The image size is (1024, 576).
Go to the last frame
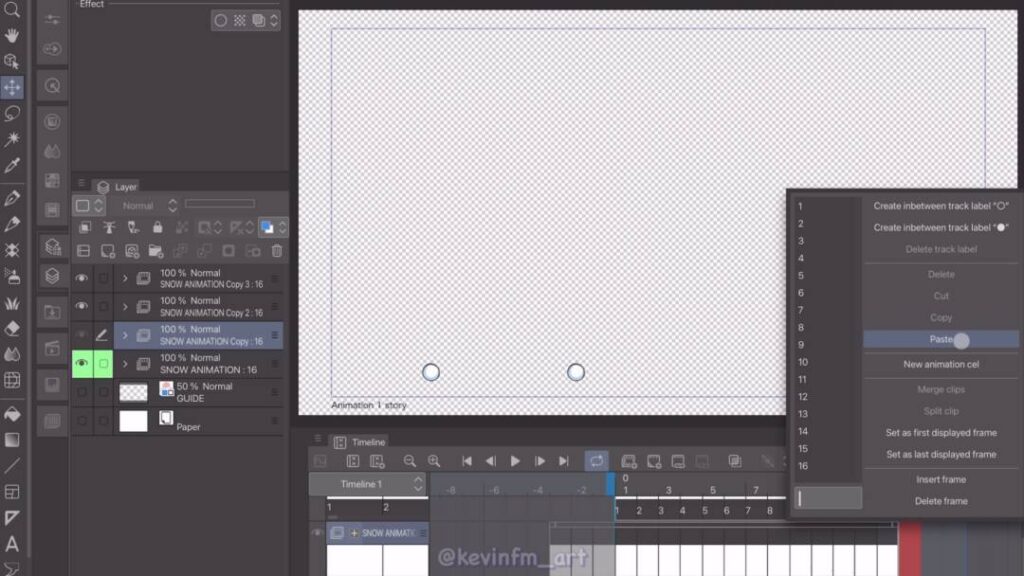(x=564, y=461)
